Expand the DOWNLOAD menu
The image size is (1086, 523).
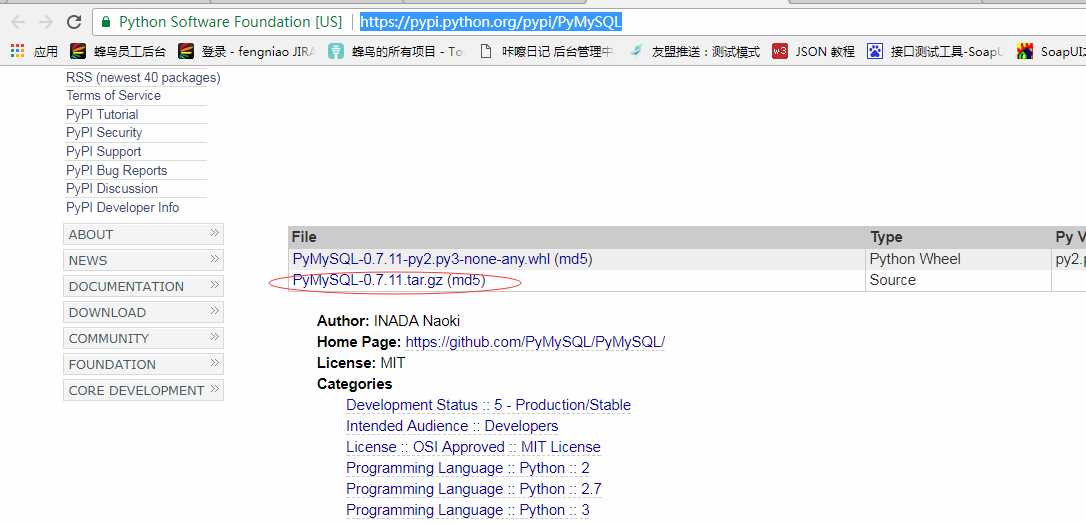(143, 312)
